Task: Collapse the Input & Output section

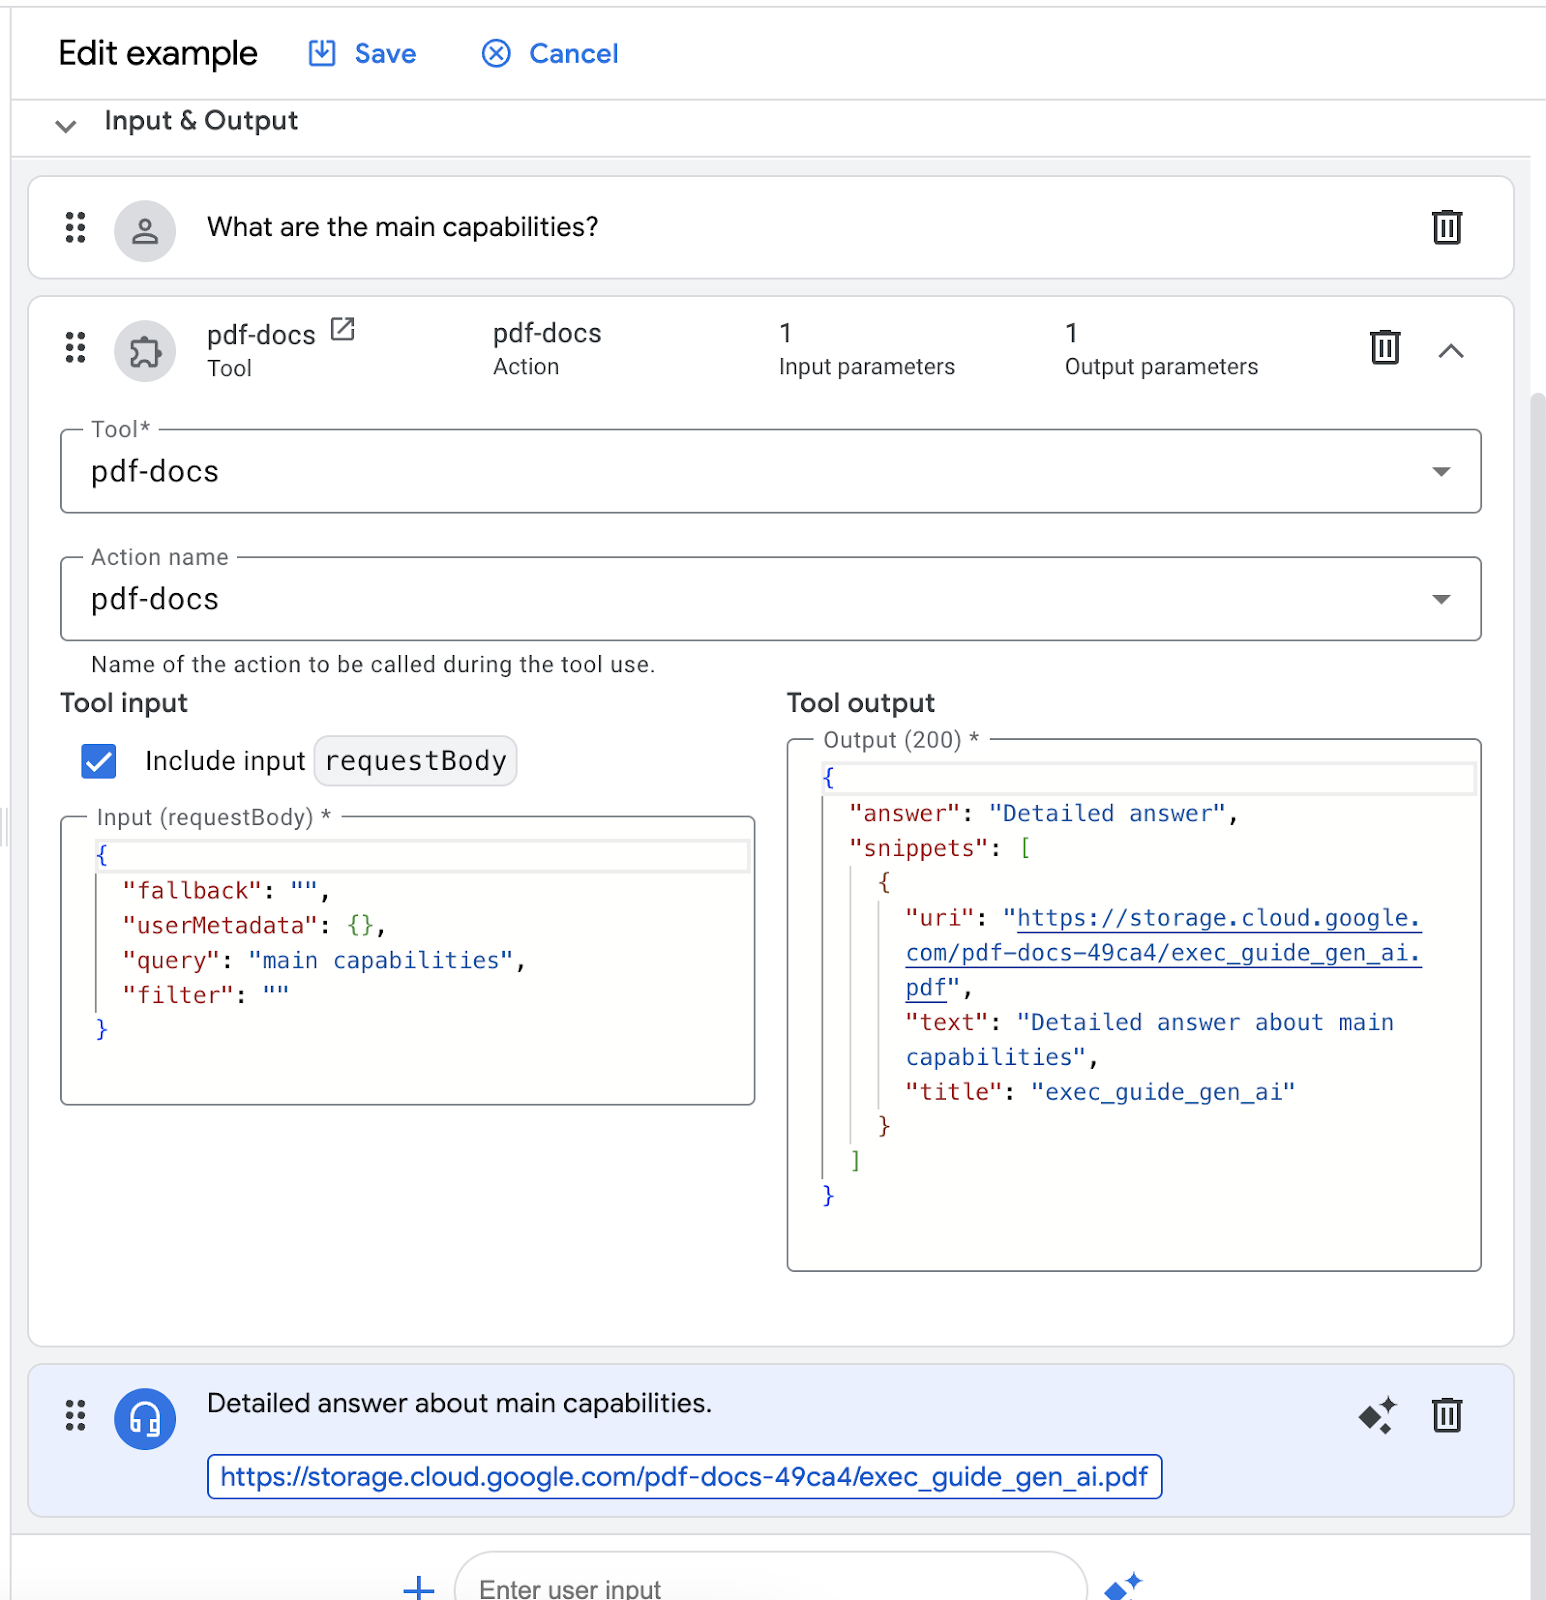Action: point(66,125)
